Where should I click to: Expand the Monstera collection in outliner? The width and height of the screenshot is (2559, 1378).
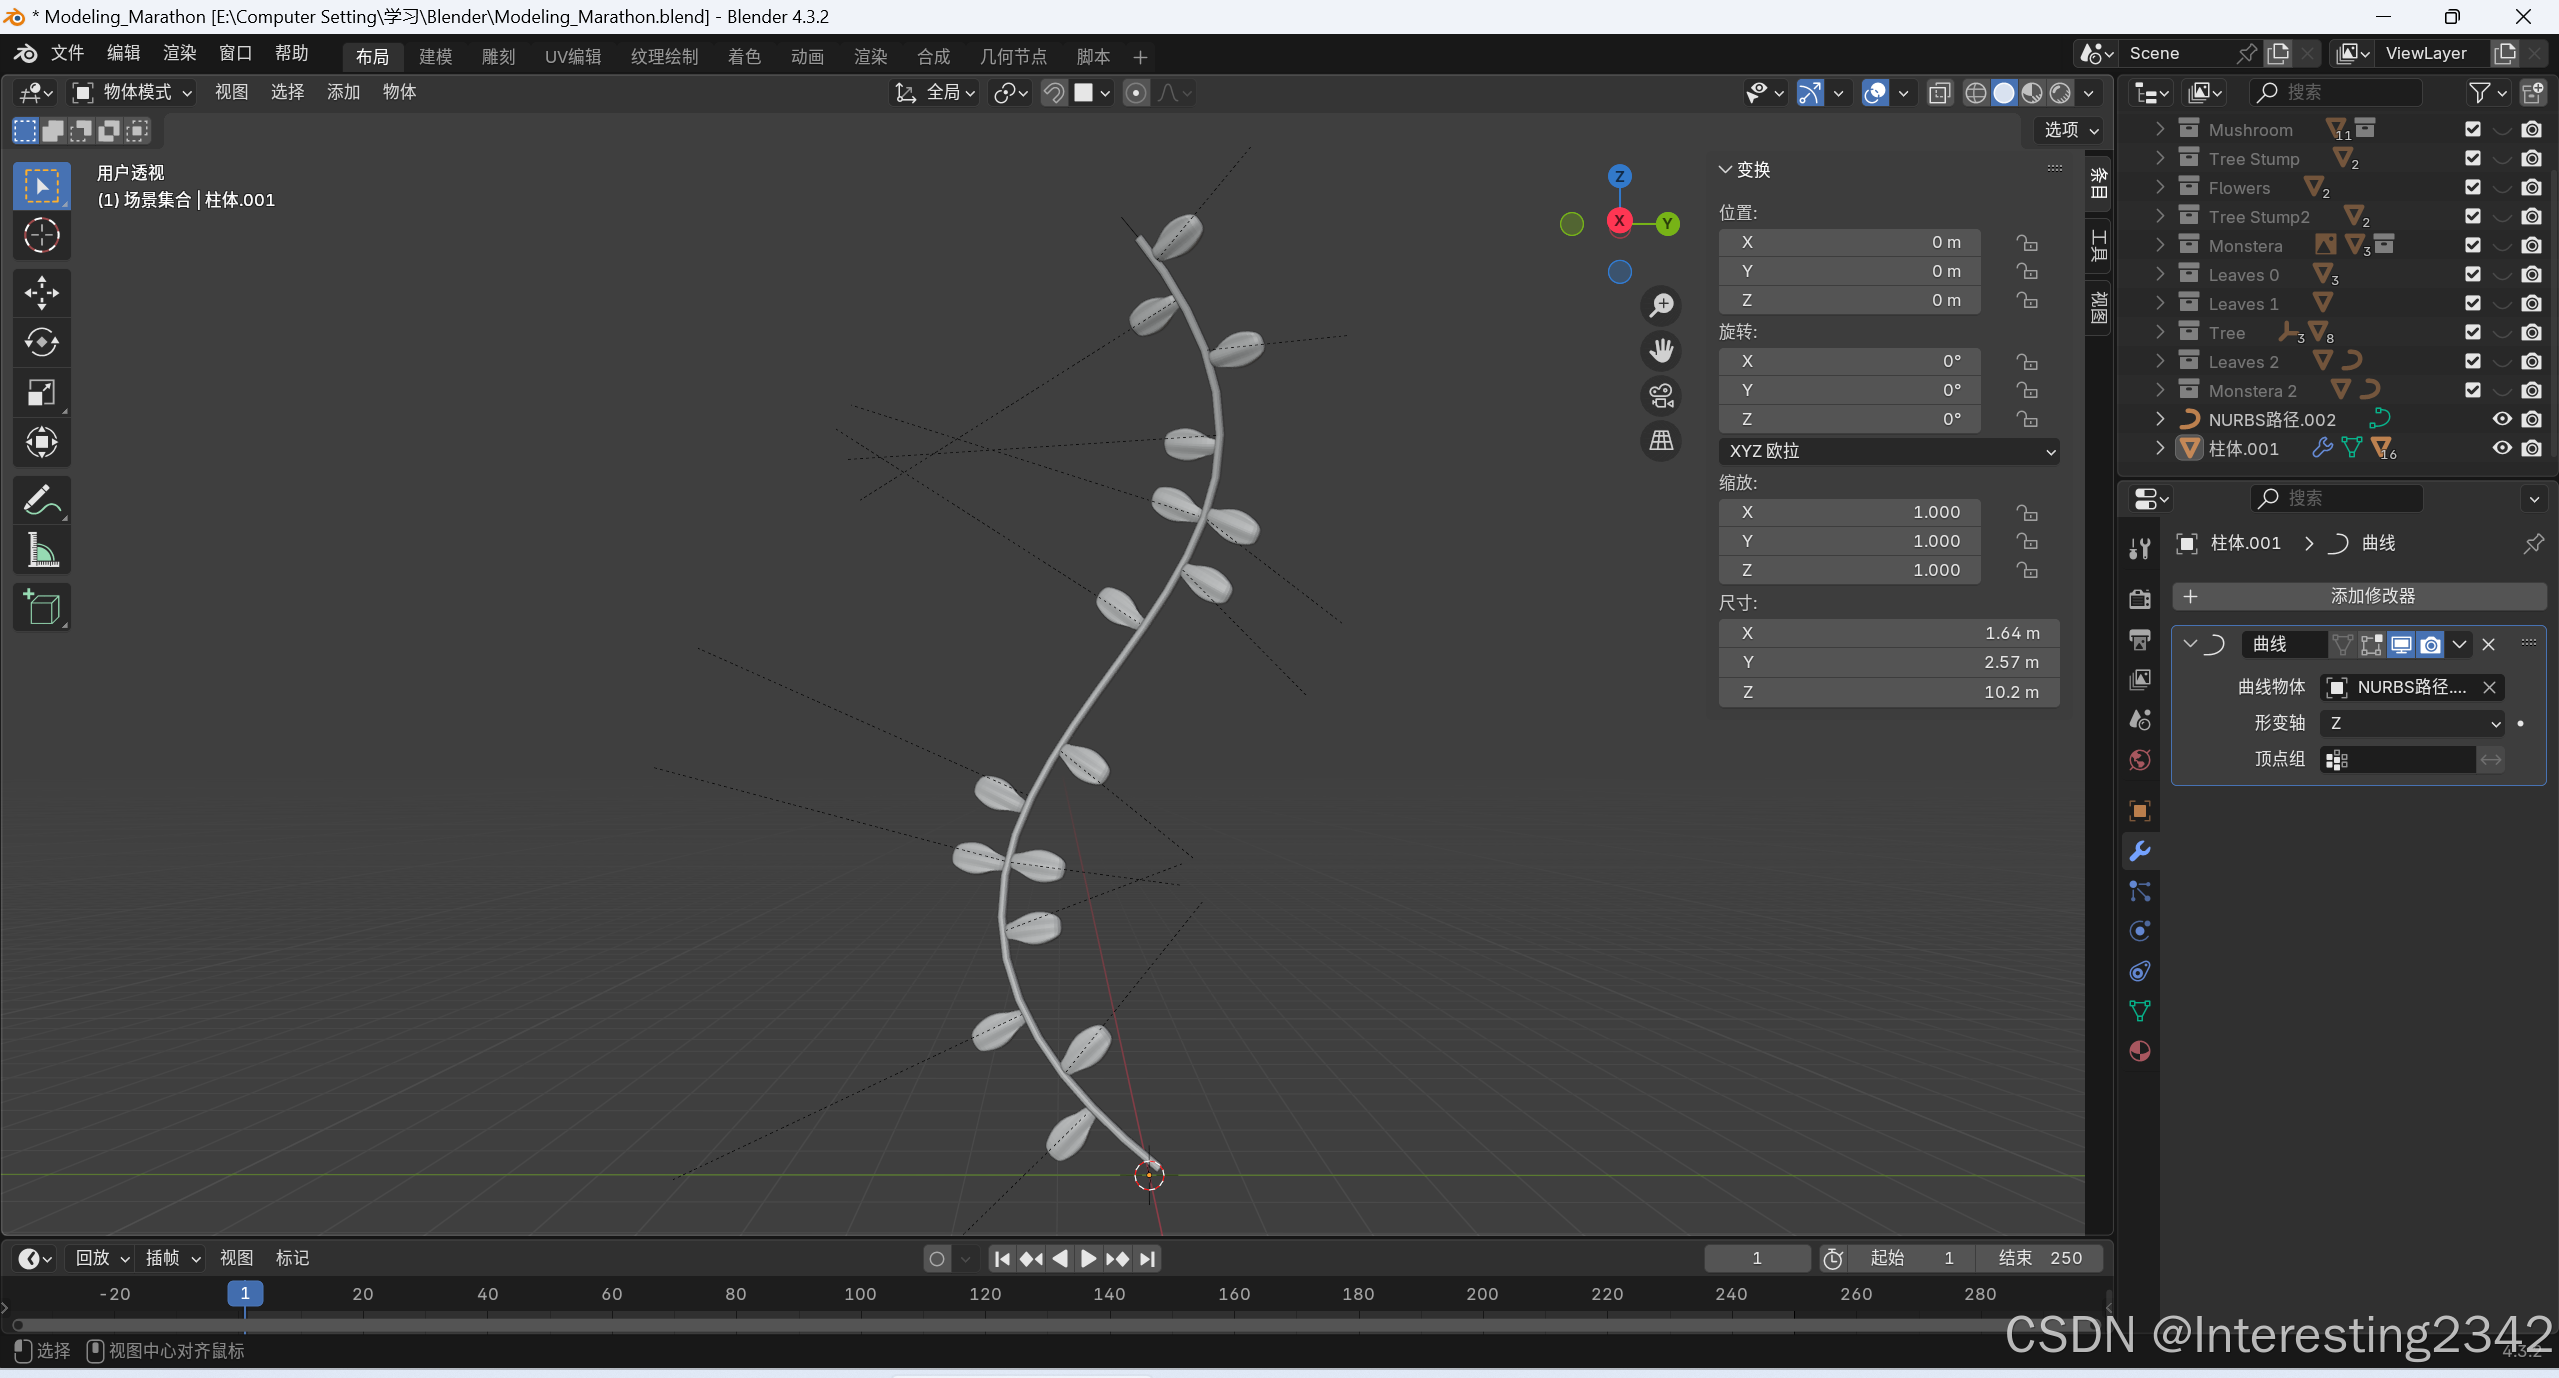click(x=2160, y=245)
